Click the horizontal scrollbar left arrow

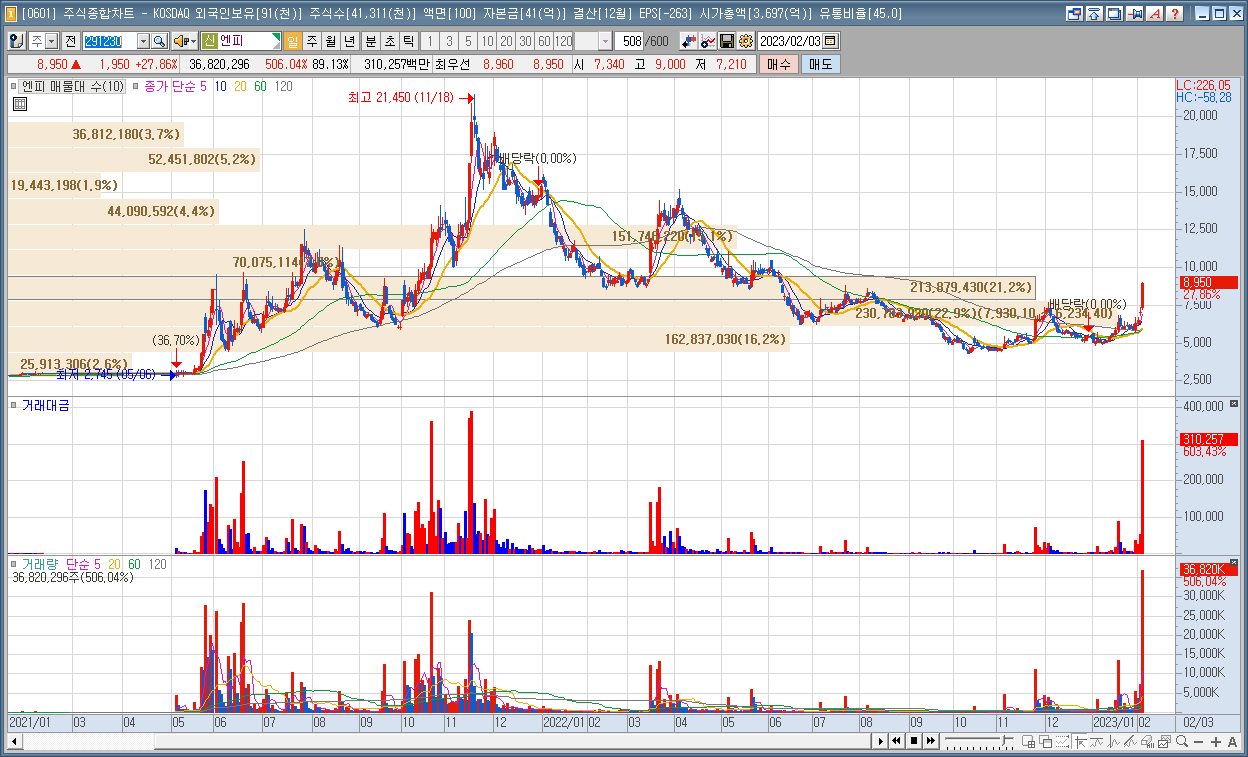[15, 741]
